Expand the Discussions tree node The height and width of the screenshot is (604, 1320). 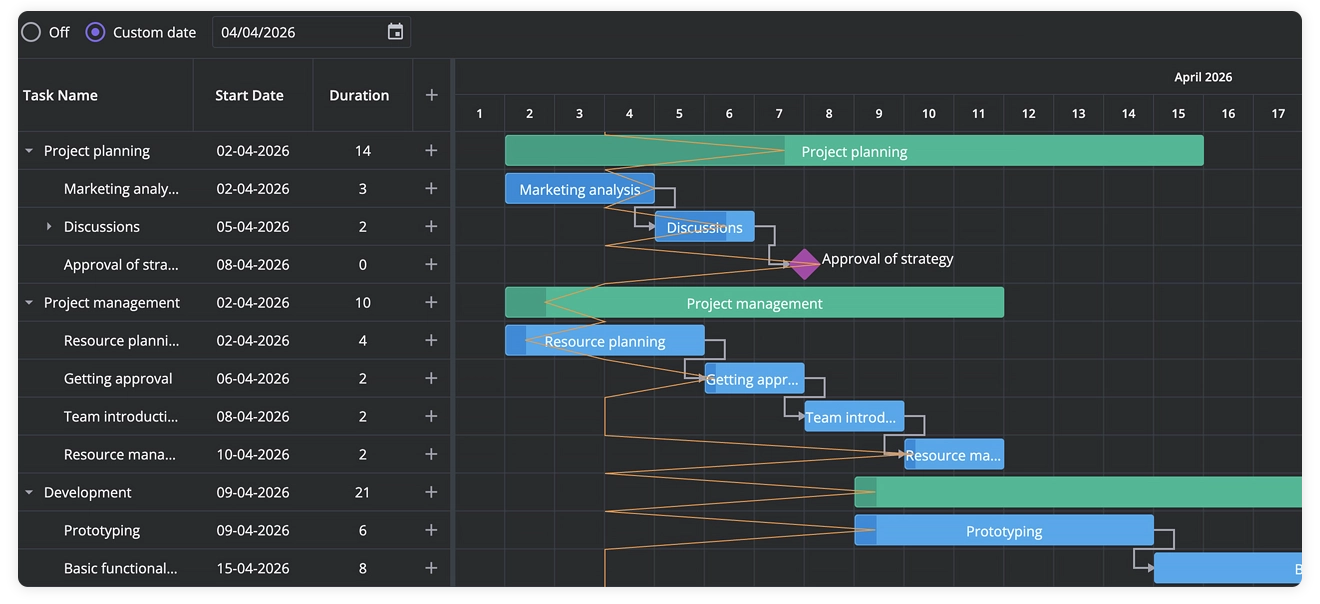coord(49,227)
